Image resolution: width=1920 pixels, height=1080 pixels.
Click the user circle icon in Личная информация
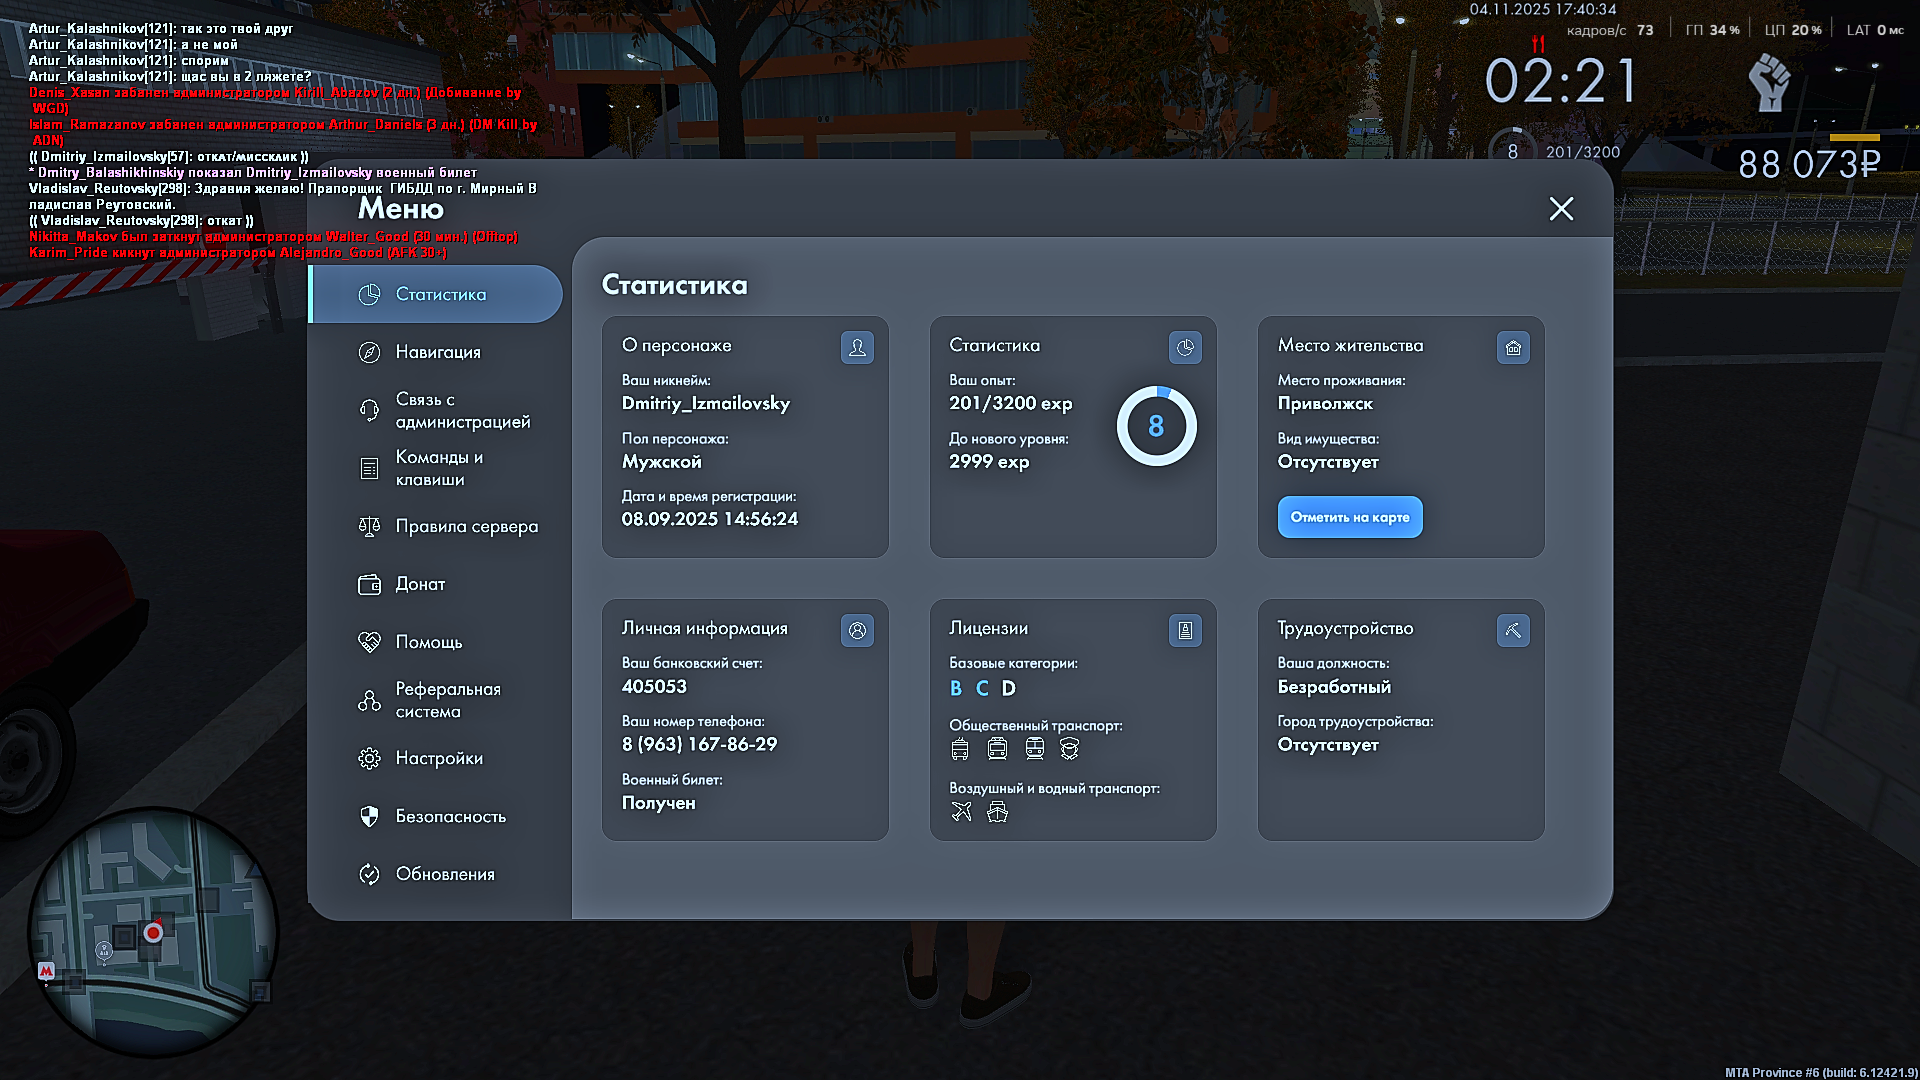[x=857, y=631]
